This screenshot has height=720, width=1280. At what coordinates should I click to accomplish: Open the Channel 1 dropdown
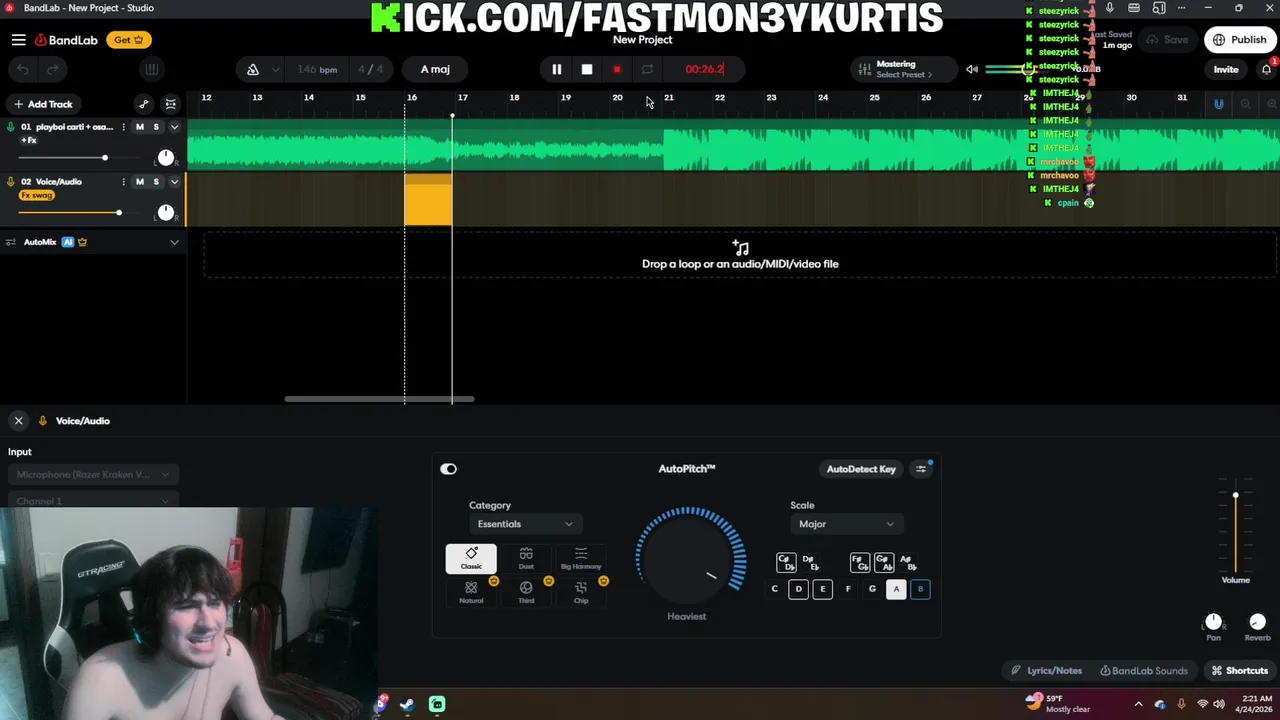coord(93,501)
